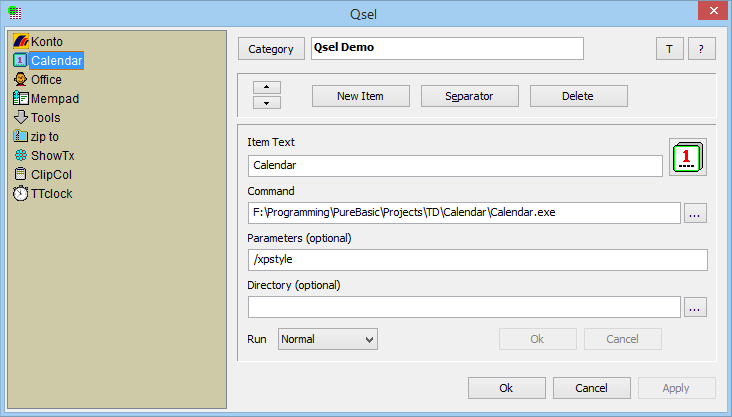Image resolution: width=732 pixels, height=417 pixels.
Task: Move item up with the up arrow
Action: coord(267,87)
